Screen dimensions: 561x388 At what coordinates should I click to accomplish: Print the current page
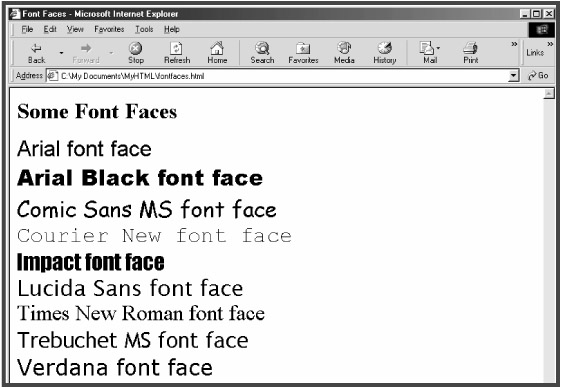pos(470,53)
